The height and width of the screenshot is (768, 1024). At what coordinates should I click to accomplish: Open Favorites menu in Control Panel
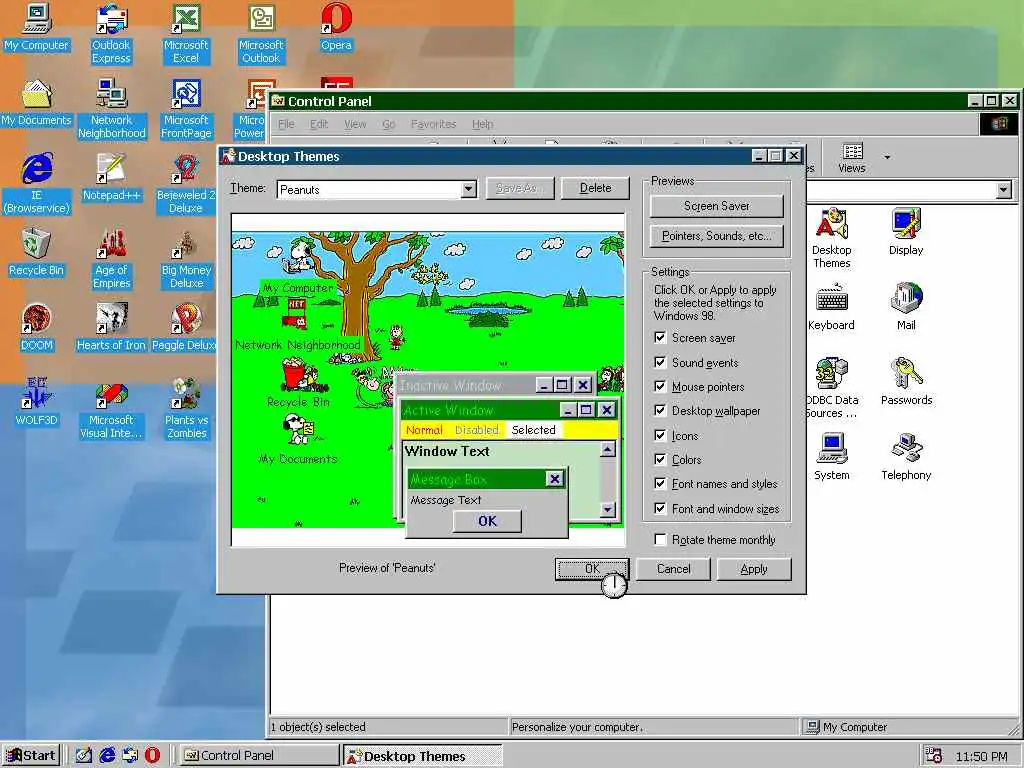433,124
